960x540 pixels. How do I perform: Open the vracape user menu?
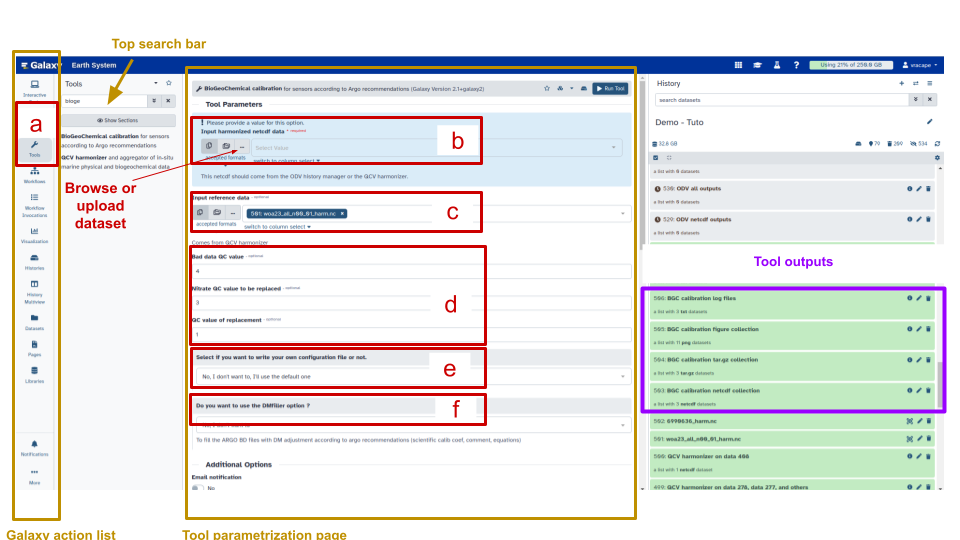(x=919, y=65)
